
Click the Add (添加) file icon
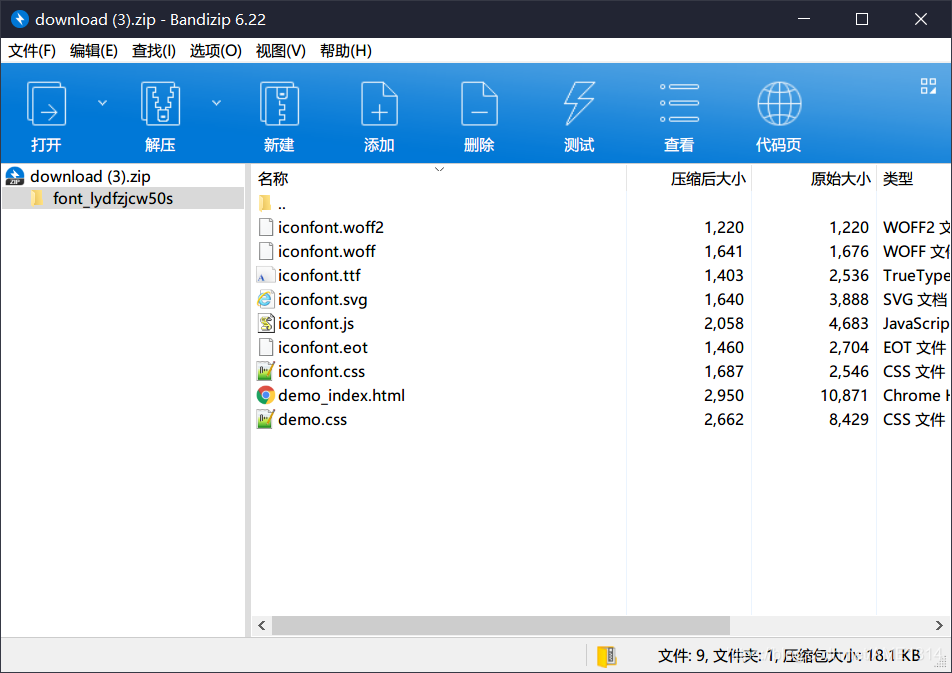coord(379,104)
